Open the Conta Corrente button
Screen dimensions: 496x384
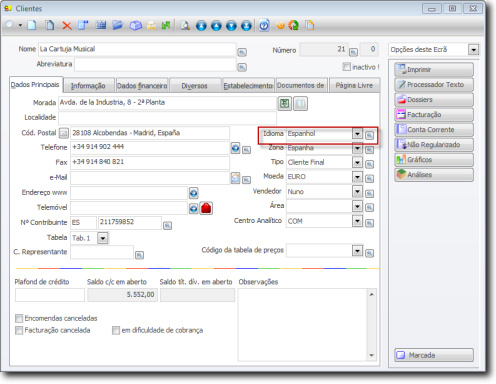pos(434,130)
